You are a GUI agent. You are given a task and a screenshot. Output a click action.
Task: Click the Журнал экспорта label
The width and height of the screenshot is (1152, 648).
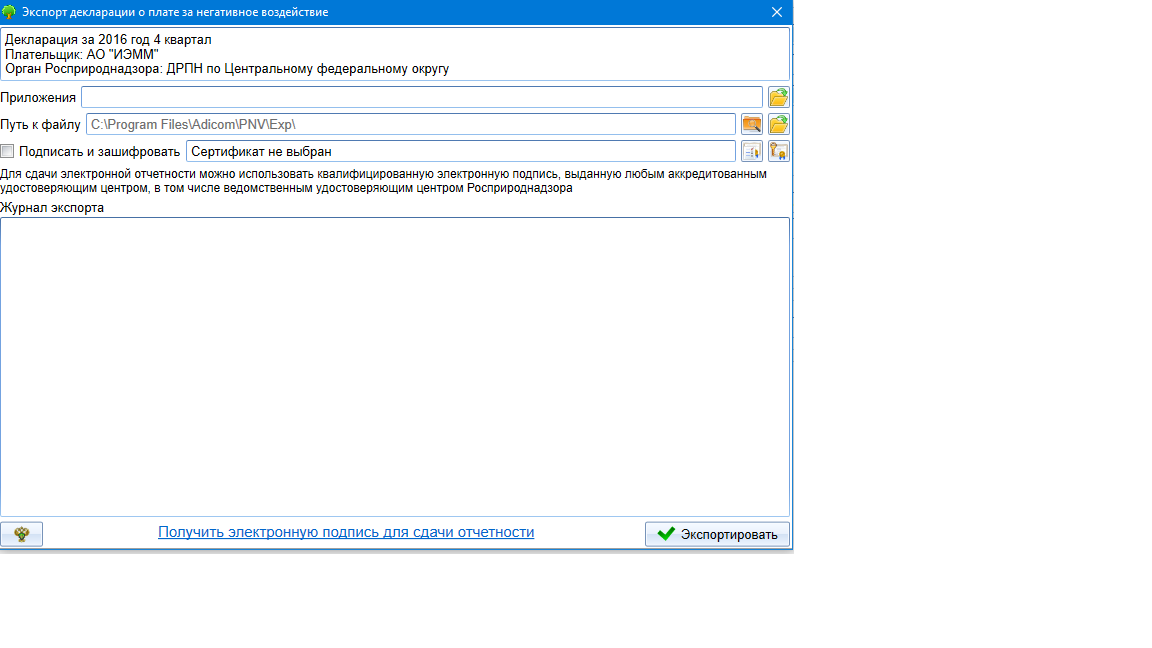[x=52, y=208]
